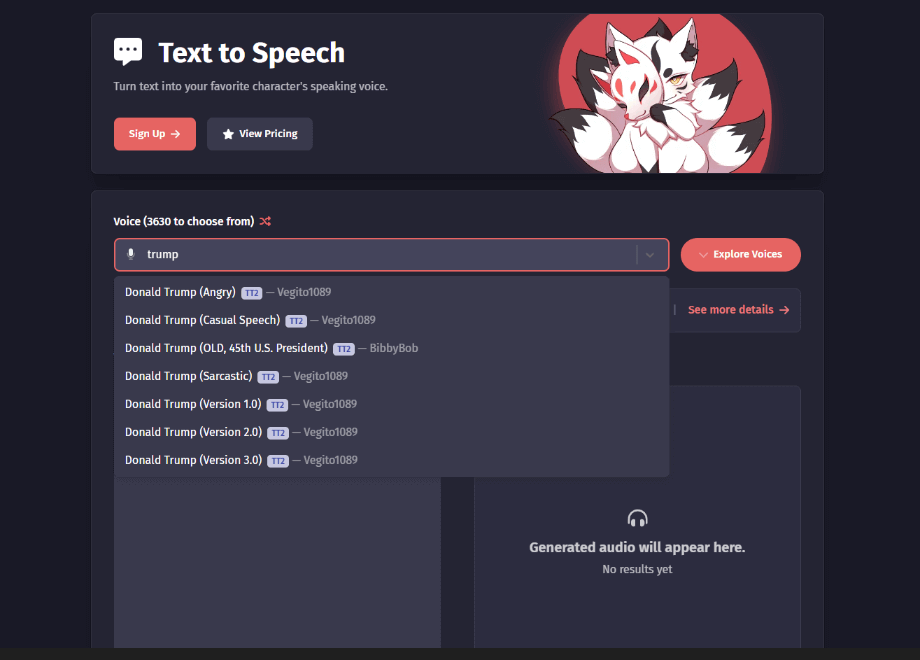Click the trump text in the search field

tap(163, 254)
